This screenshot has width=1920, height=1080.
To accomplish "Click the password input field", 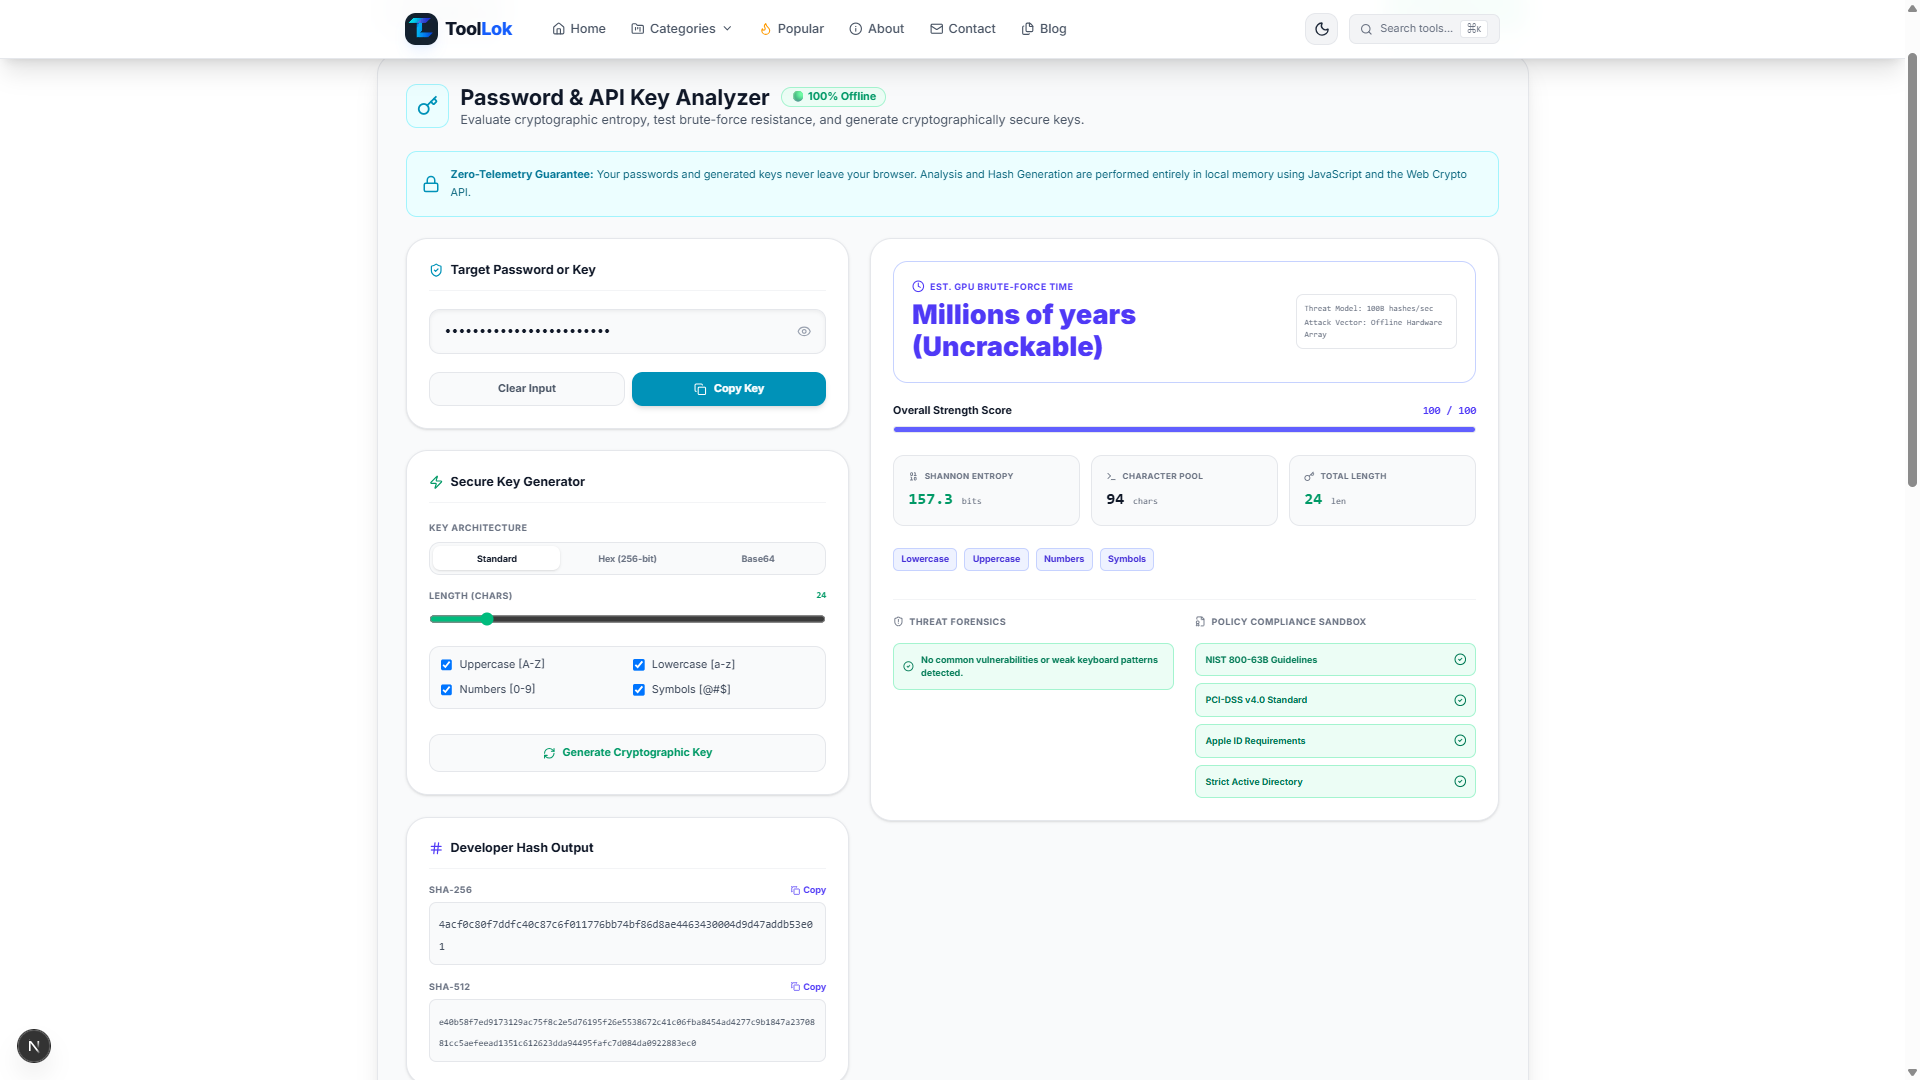I will pos(627,331).
